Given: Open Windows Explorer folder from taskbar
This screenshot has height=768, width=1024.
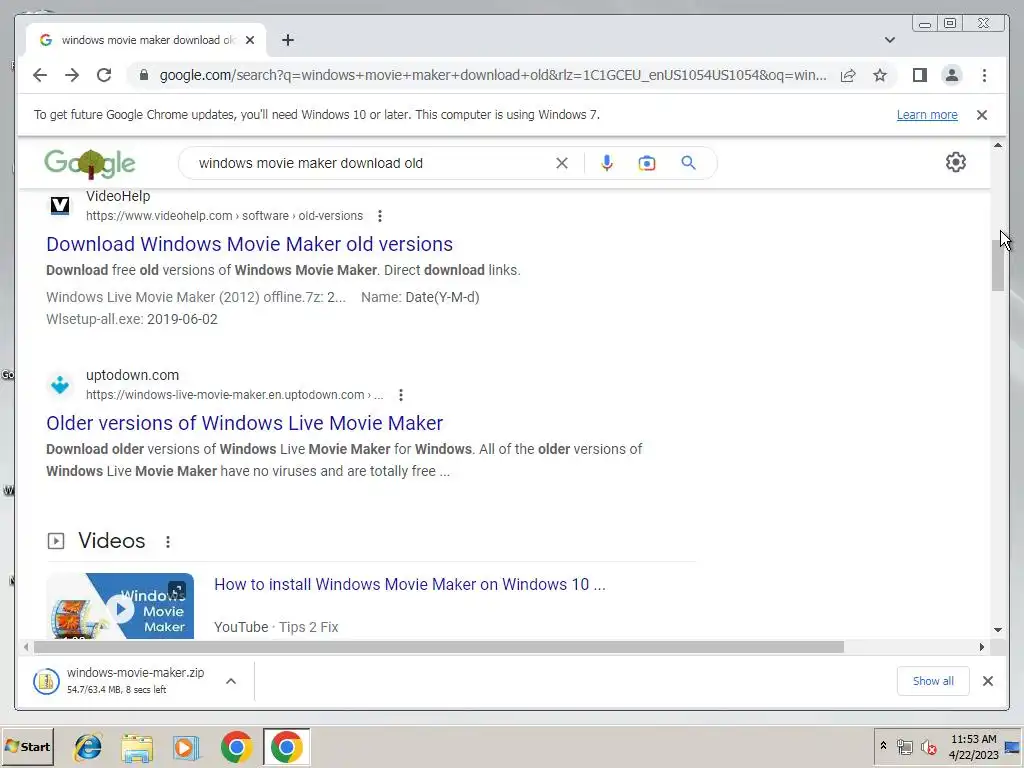Looking at the screenshot, I should tap(136, 747).
